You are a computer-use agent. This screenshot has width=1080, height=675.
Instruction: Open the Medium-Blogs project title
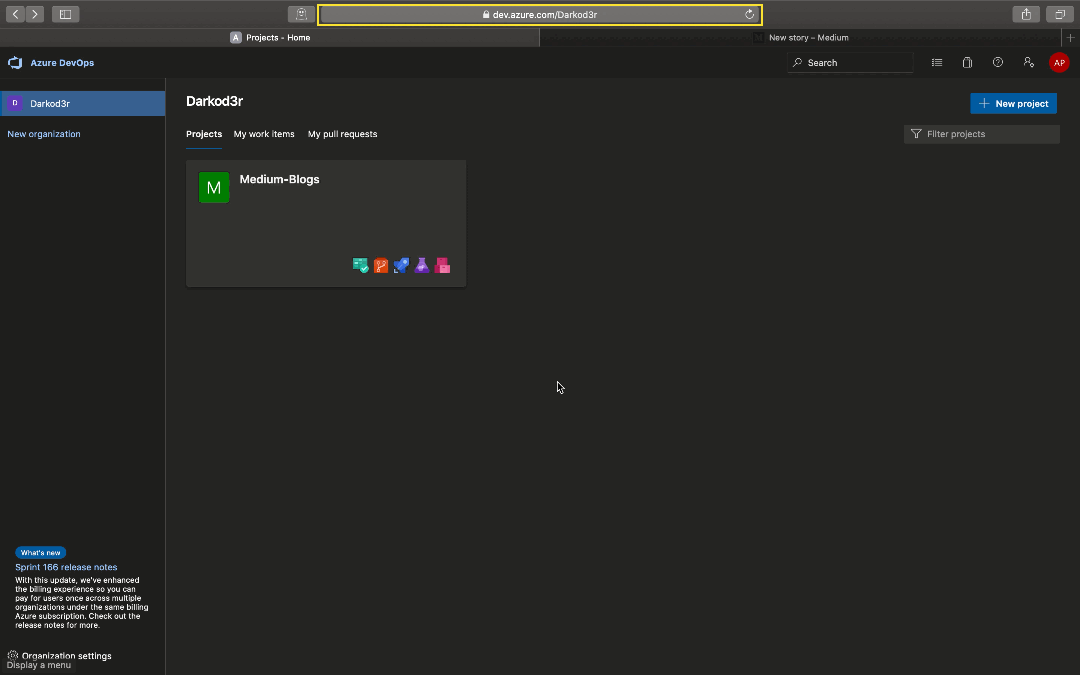[x=279, y=179]
